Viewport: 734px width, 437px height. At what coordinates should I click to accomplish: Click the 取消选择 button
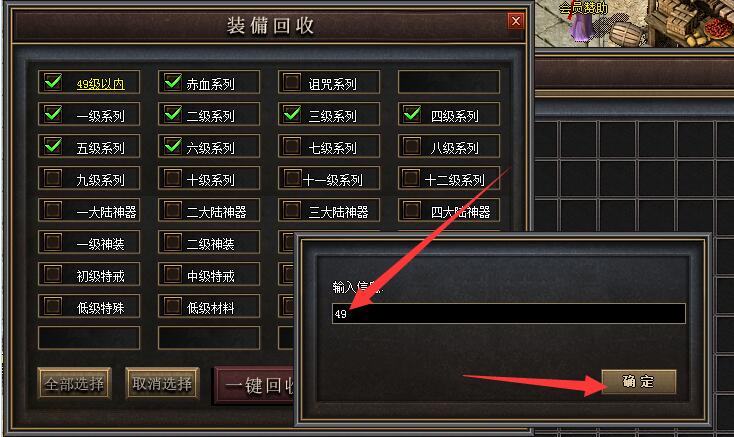click(162, 383)
